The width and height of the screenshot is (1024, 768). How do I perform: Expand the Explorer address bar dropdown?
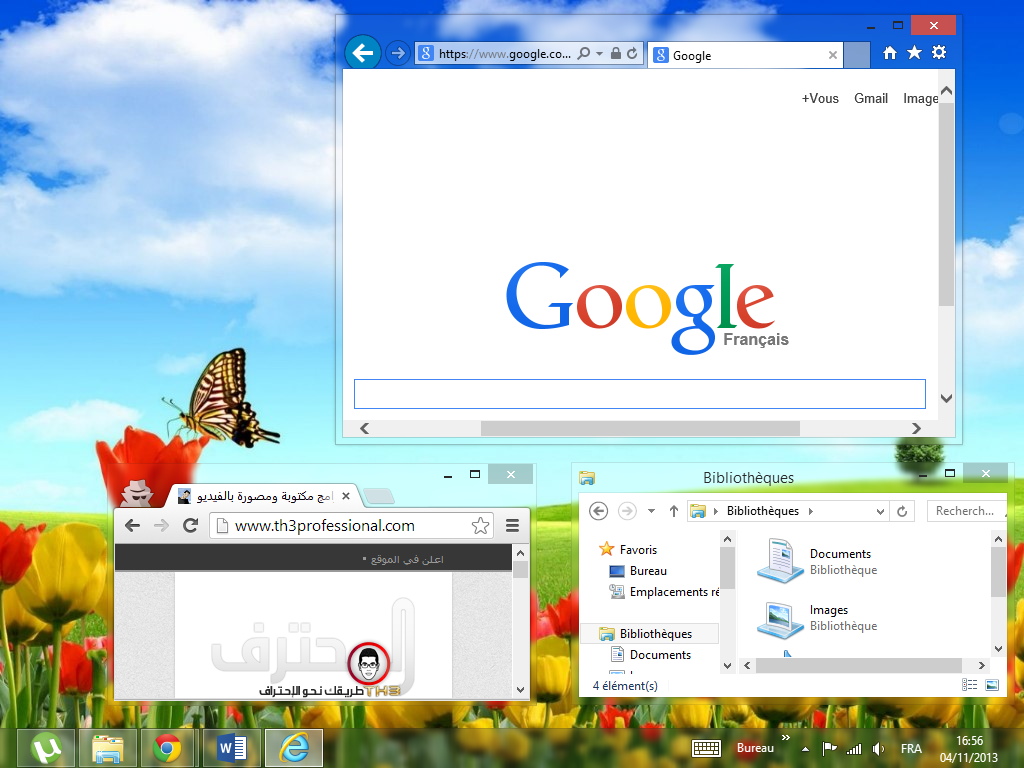(x=880, y=511)
